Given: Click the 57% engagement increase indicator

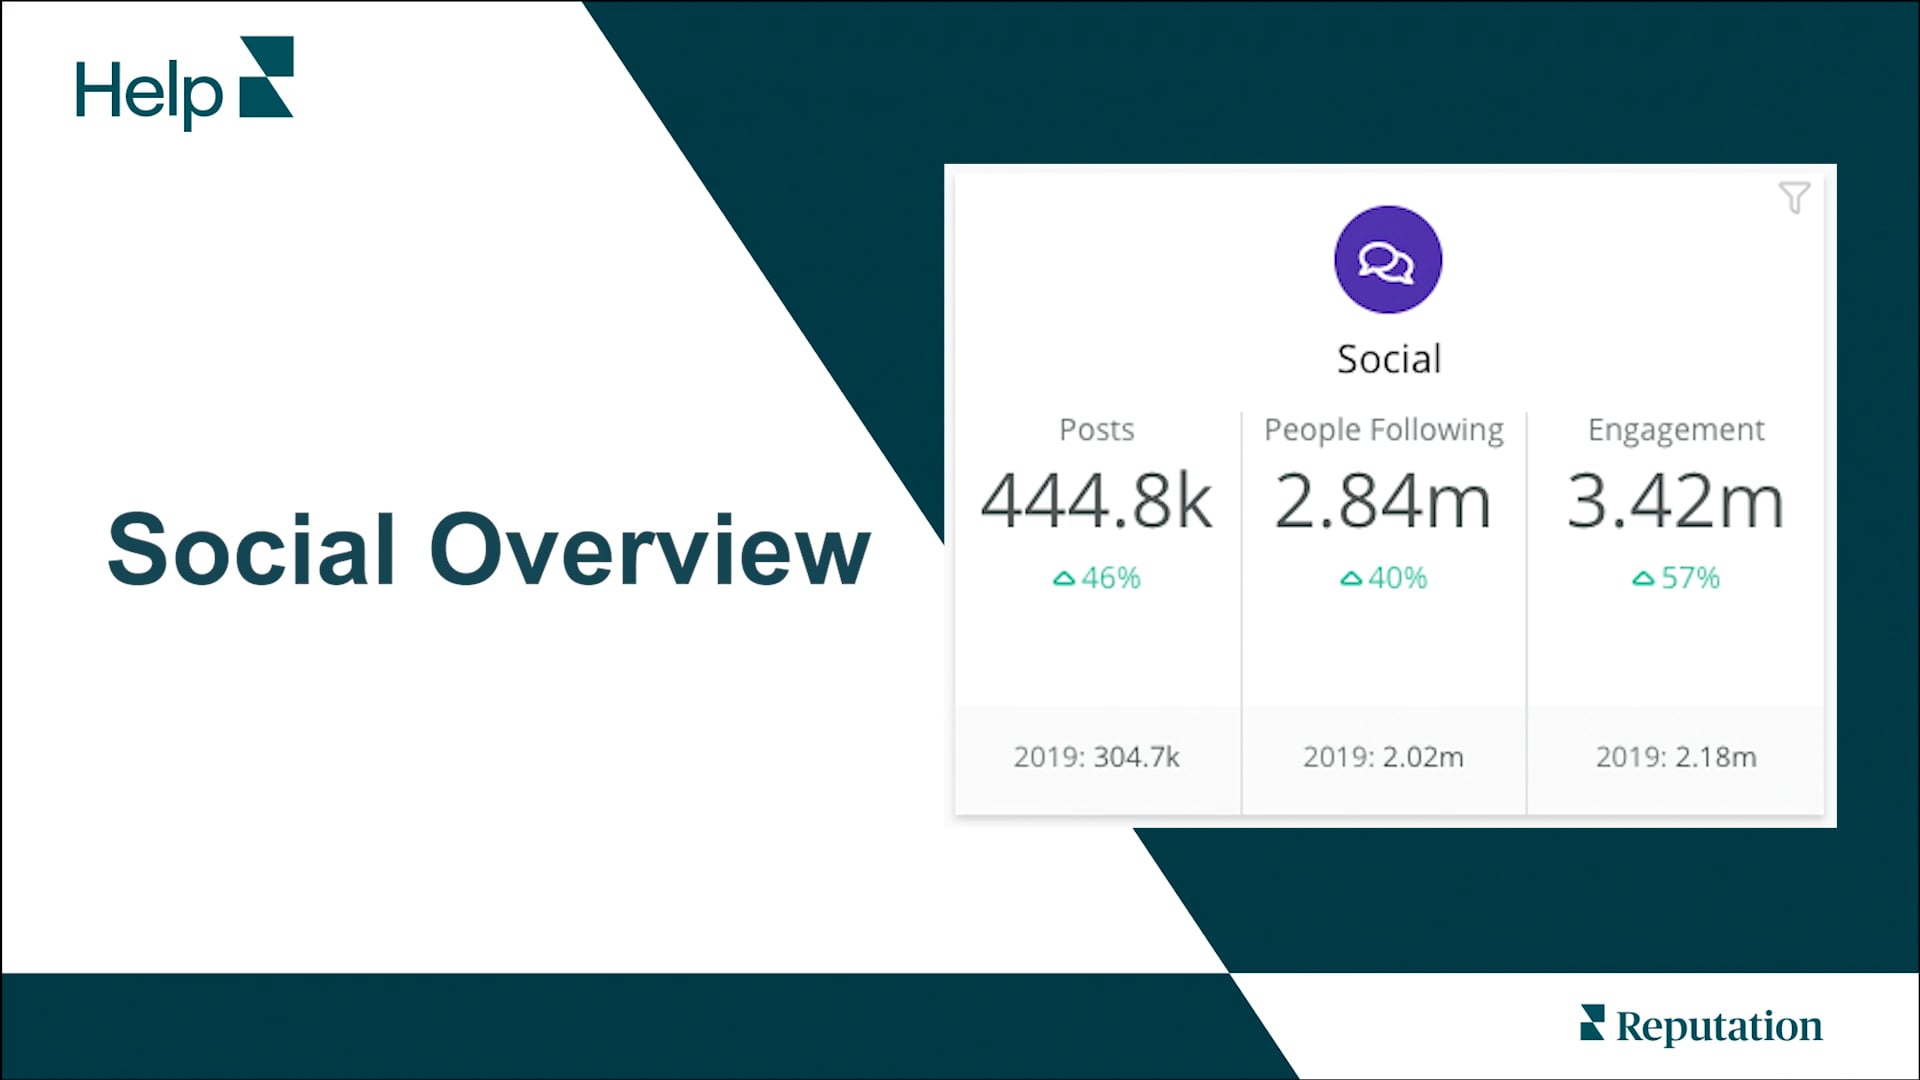Looking at the screenshot, I should pos(1676,578).
